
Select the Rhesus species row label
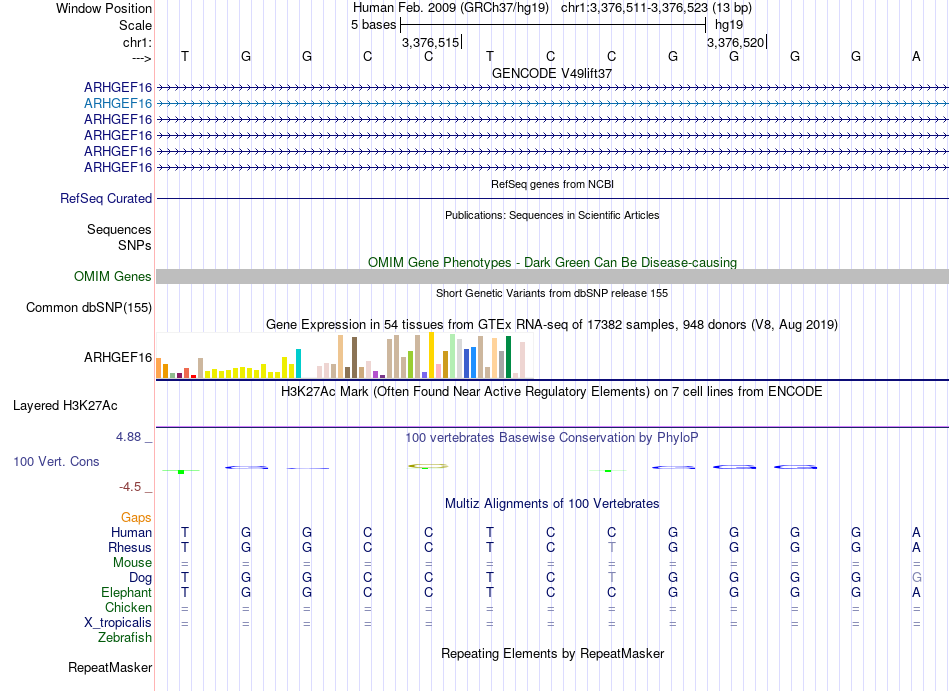(130, 547)
